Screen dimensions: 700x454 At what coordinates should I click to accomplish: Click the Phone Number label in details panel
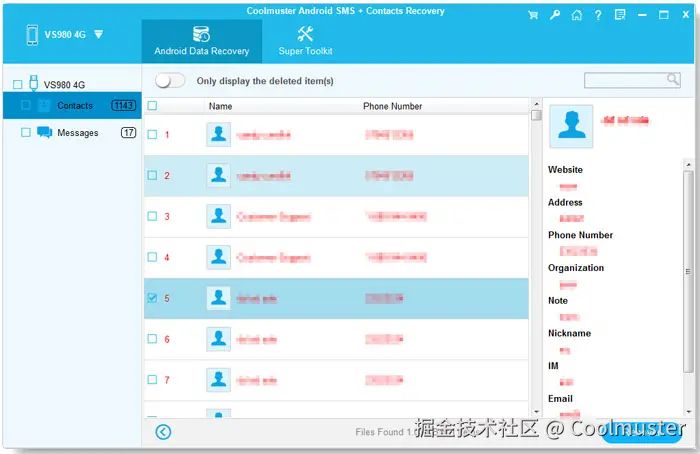click(580, 235)
